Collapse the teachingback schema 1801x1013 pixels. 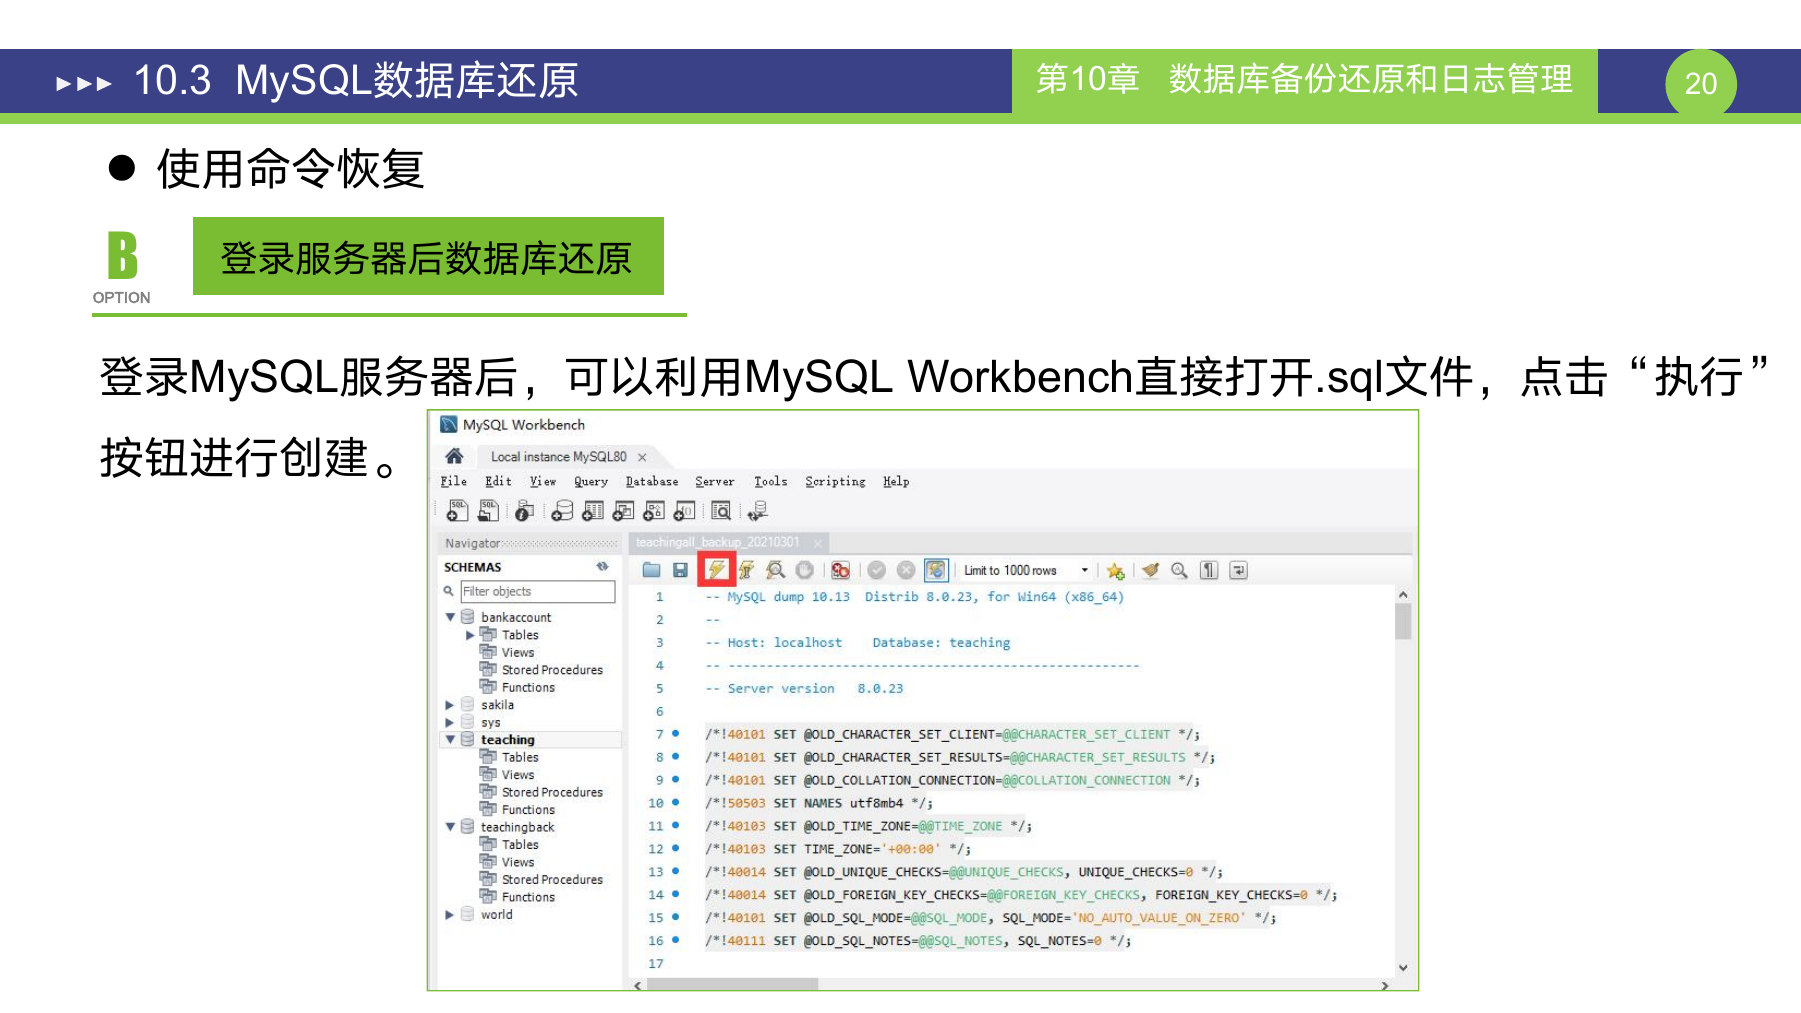(450, 827)
